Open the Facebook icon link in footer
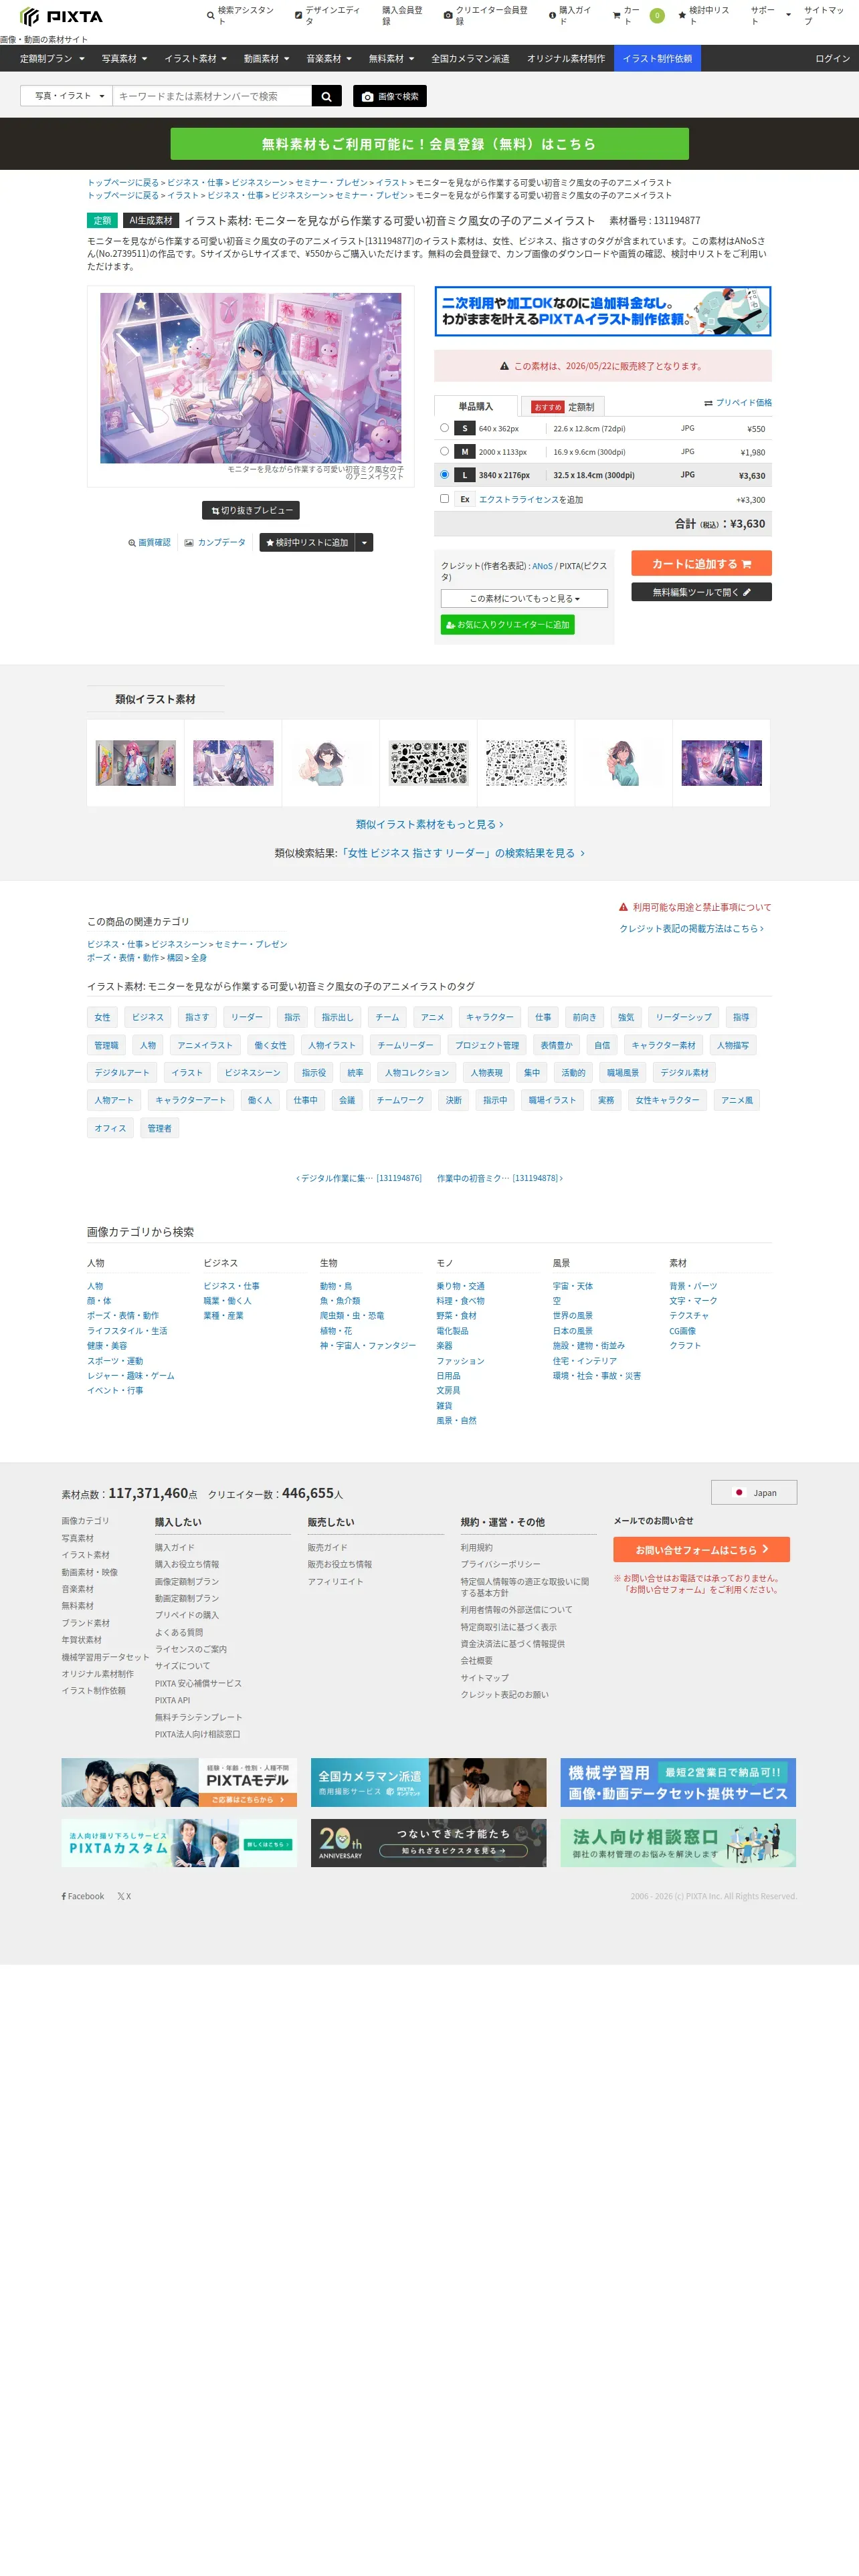 coord(83,1896)
